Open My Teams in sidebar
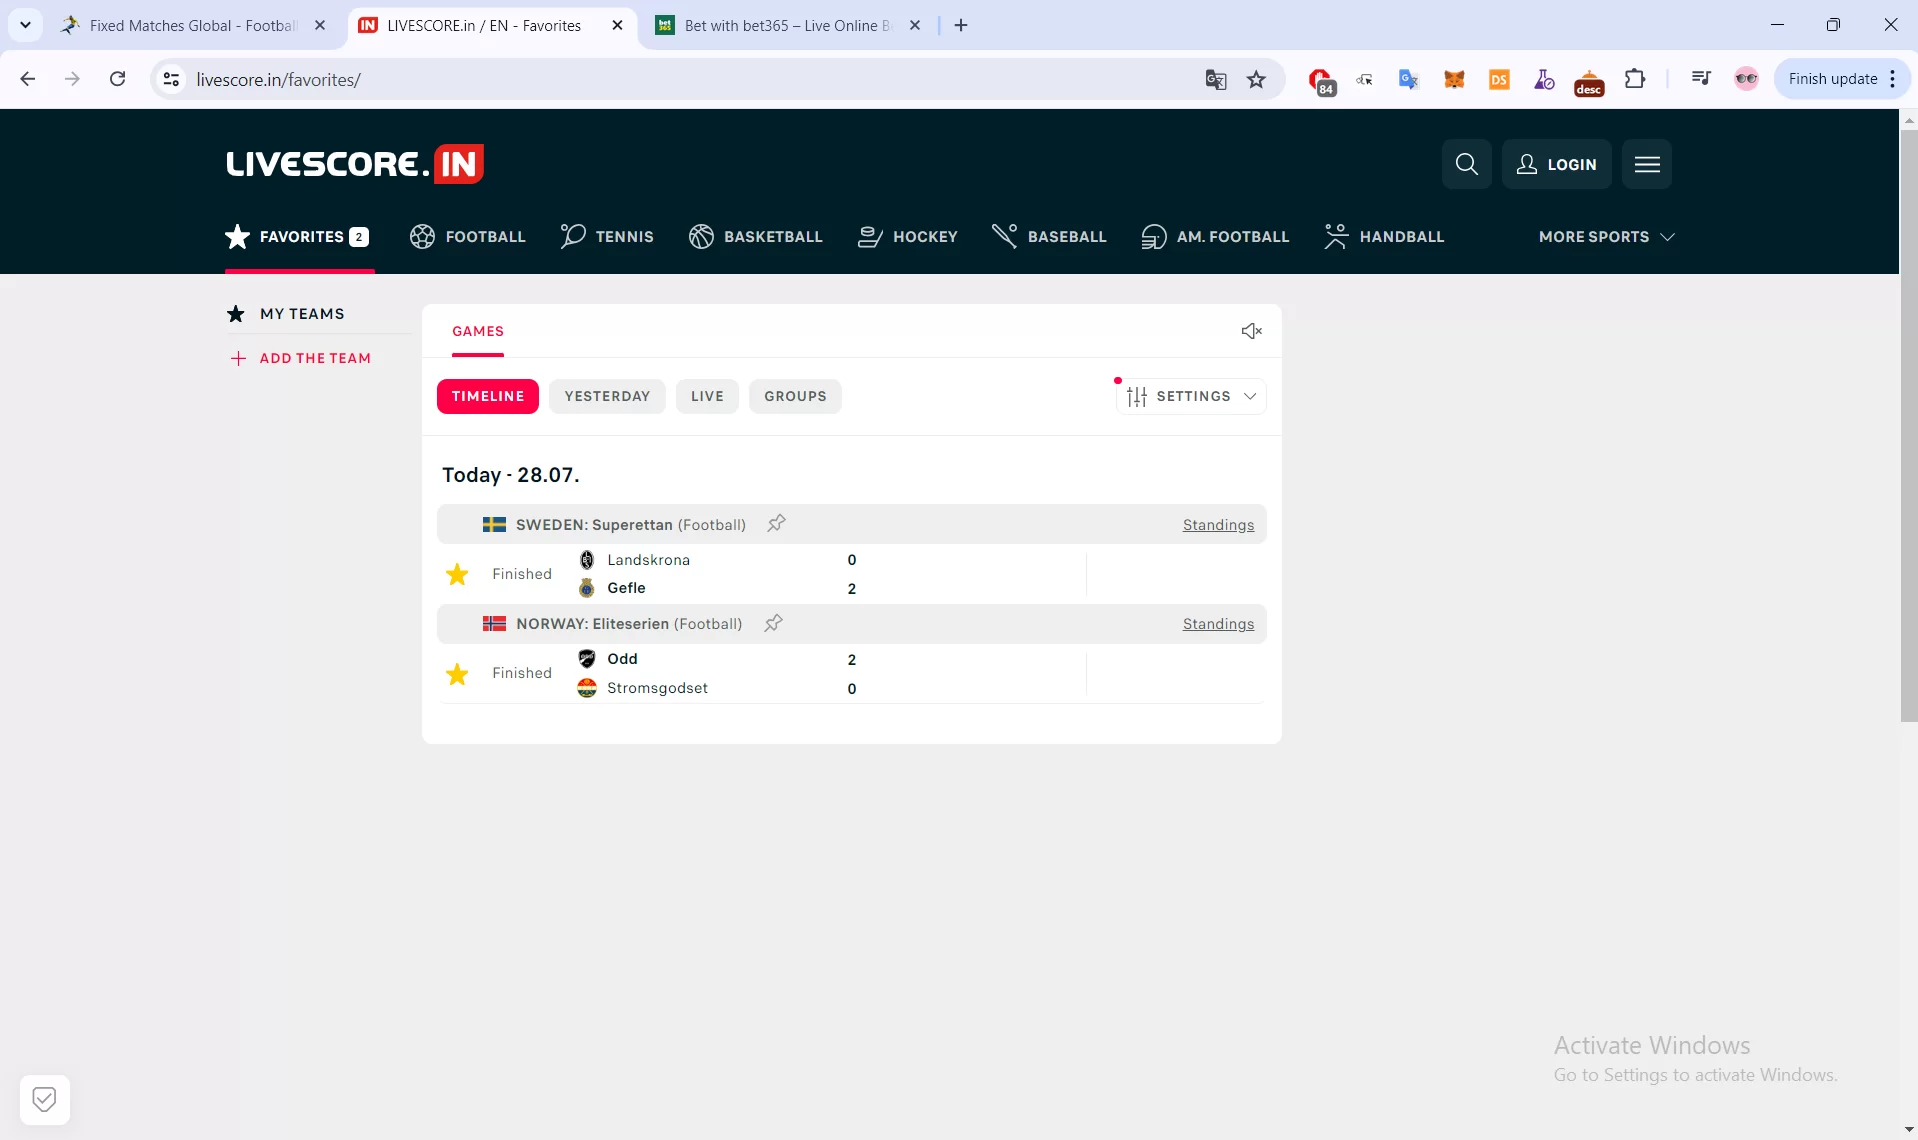Screen dimensions: 1918x1140 coord(286,314)
